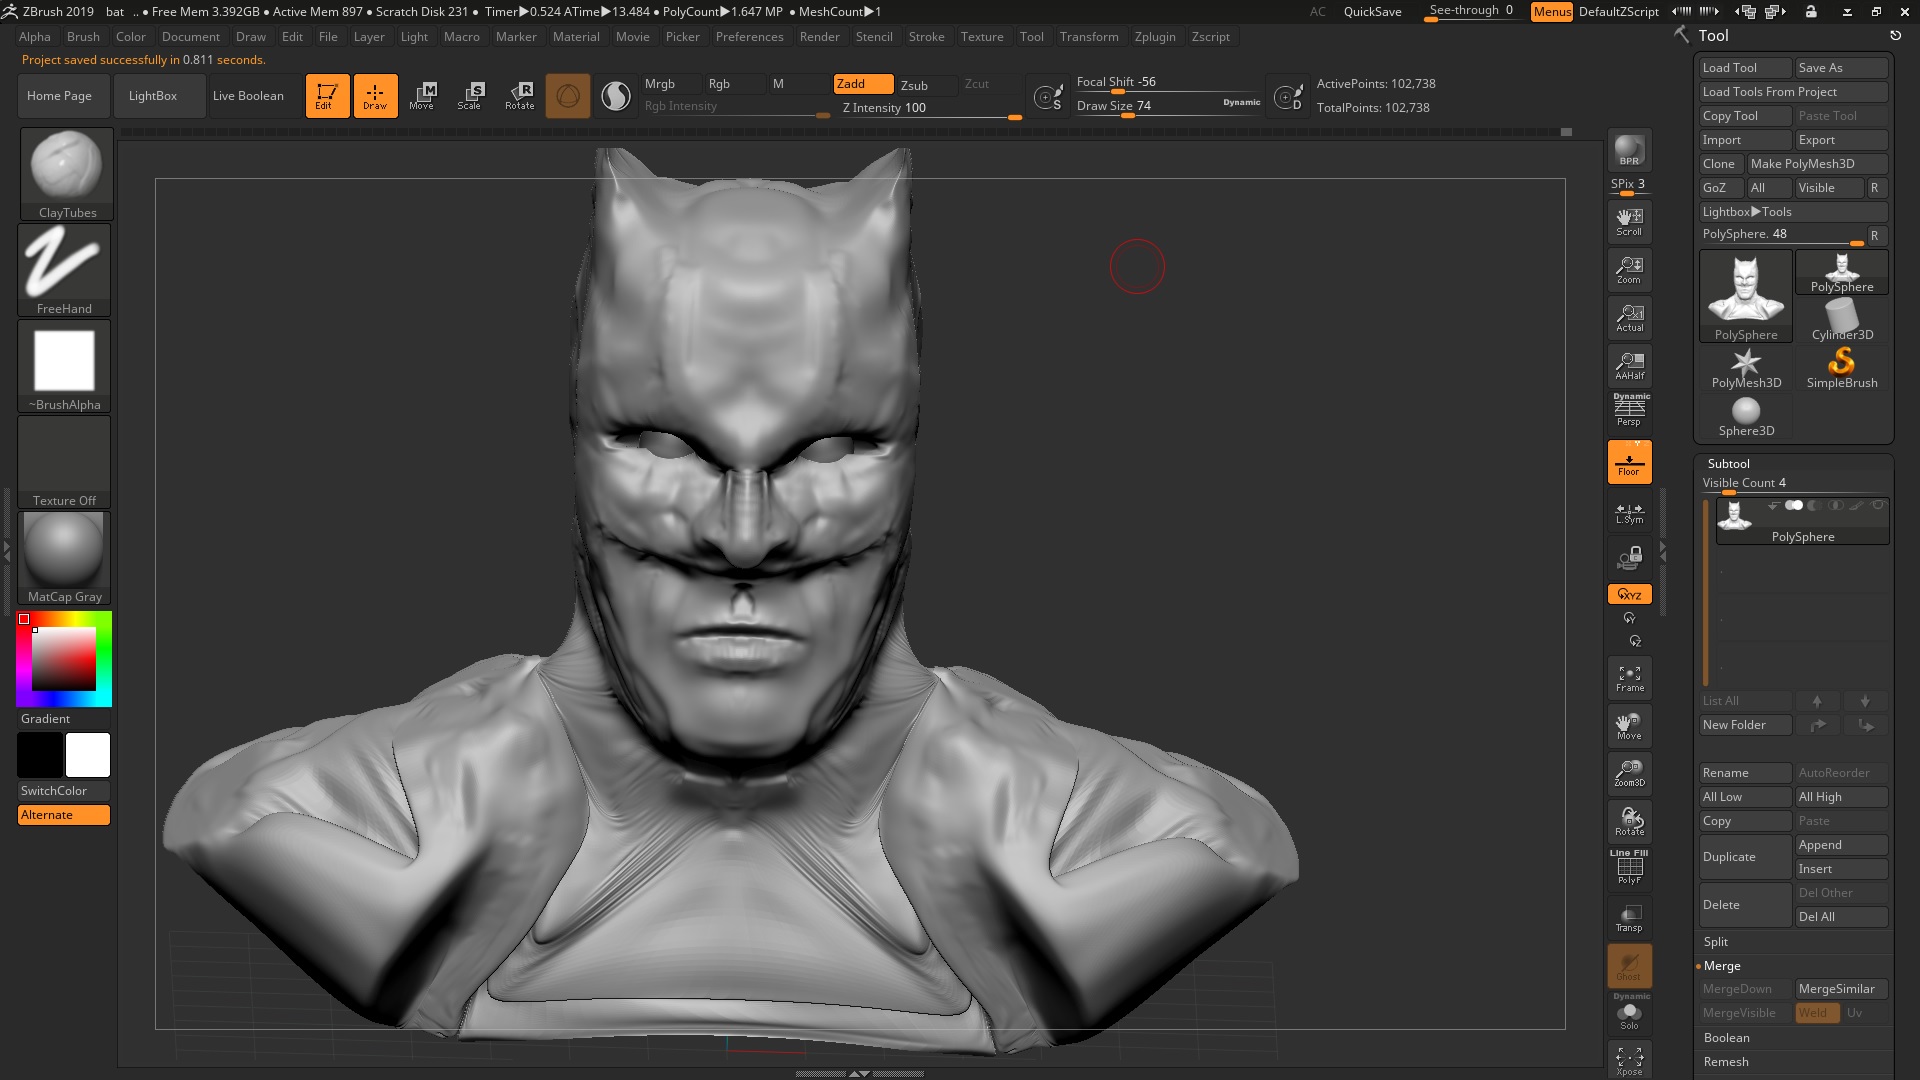Click the Zoom canvas icon
The width and height of the screenshot is (1920, 1080).
click(1629, 270)
